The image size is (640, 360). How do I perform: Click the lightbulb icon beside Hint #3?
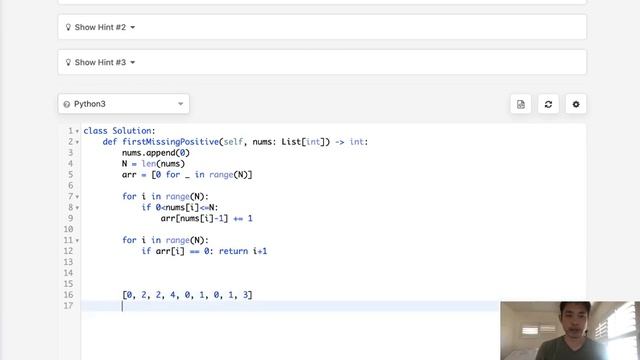pyautogui.click(x=68, y=62)
